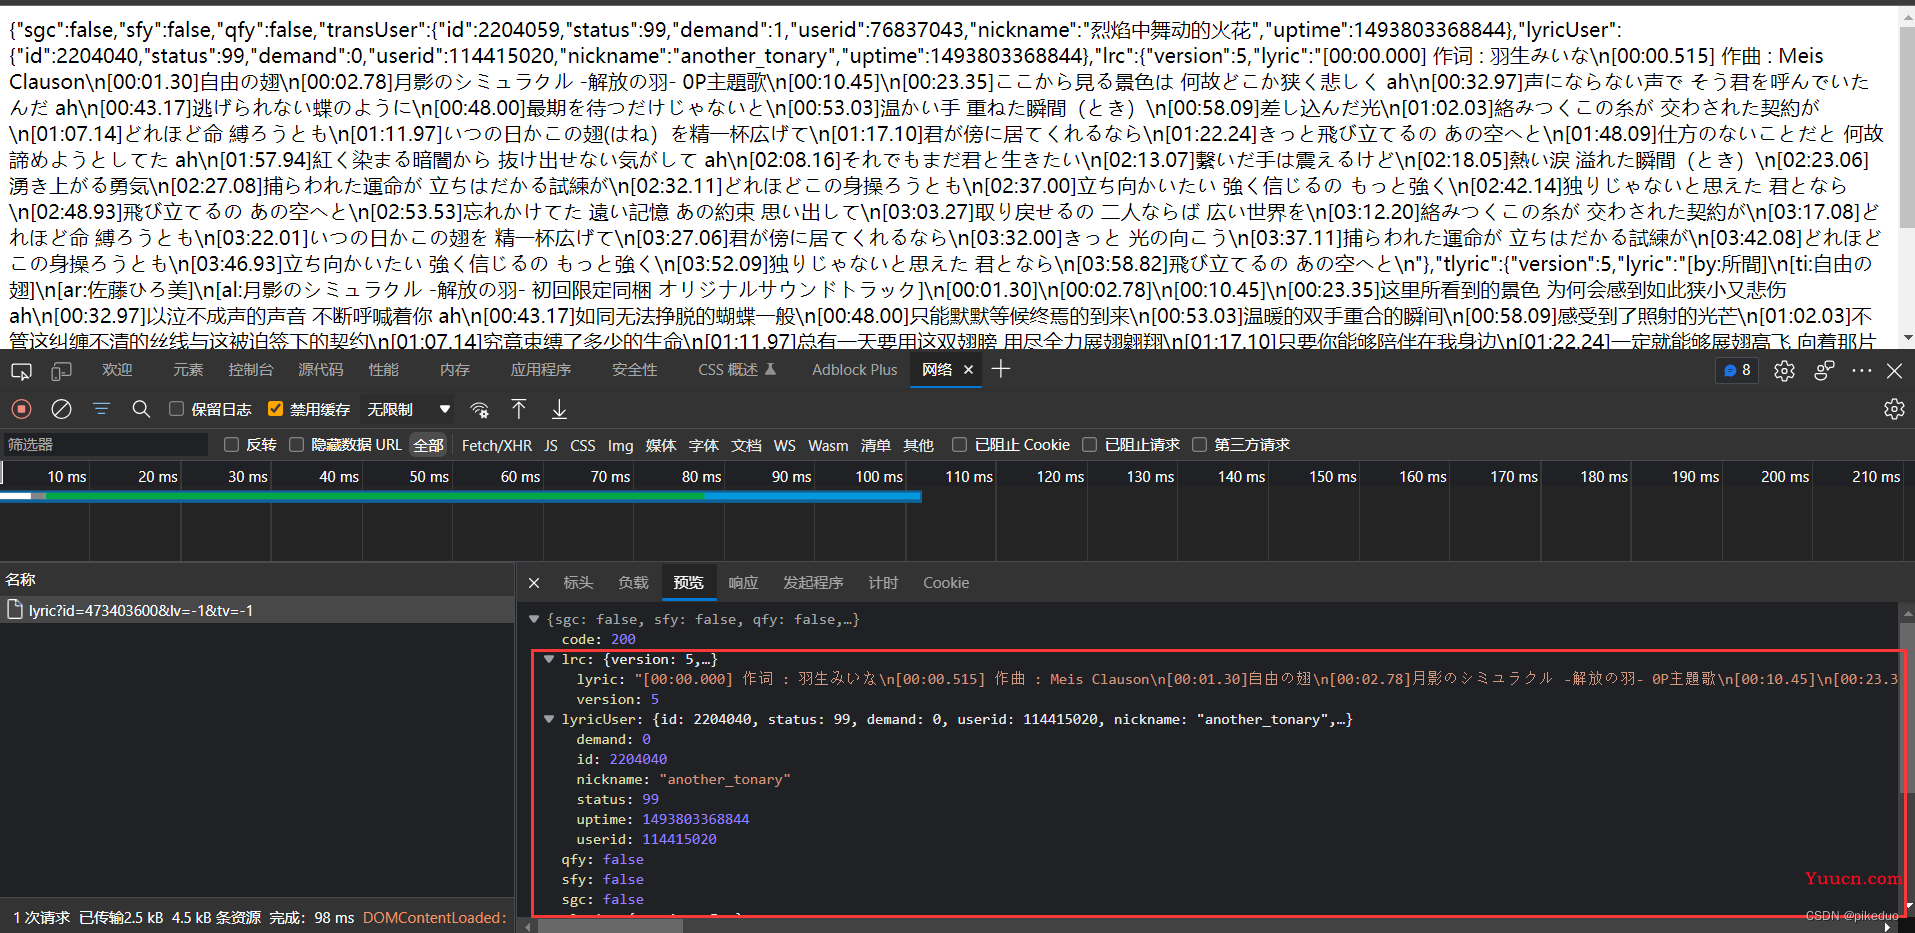Filter requests by JS type
The height and width of the screenshot is (933, 1915).
click(x=551, y=446)
